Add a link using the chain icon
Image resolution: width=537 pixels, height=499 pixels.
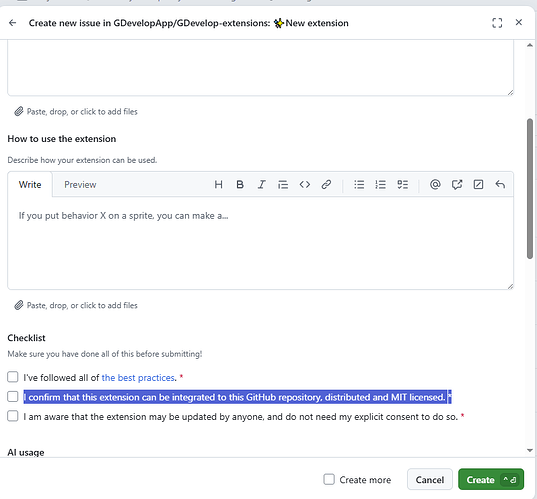[326, 185]
